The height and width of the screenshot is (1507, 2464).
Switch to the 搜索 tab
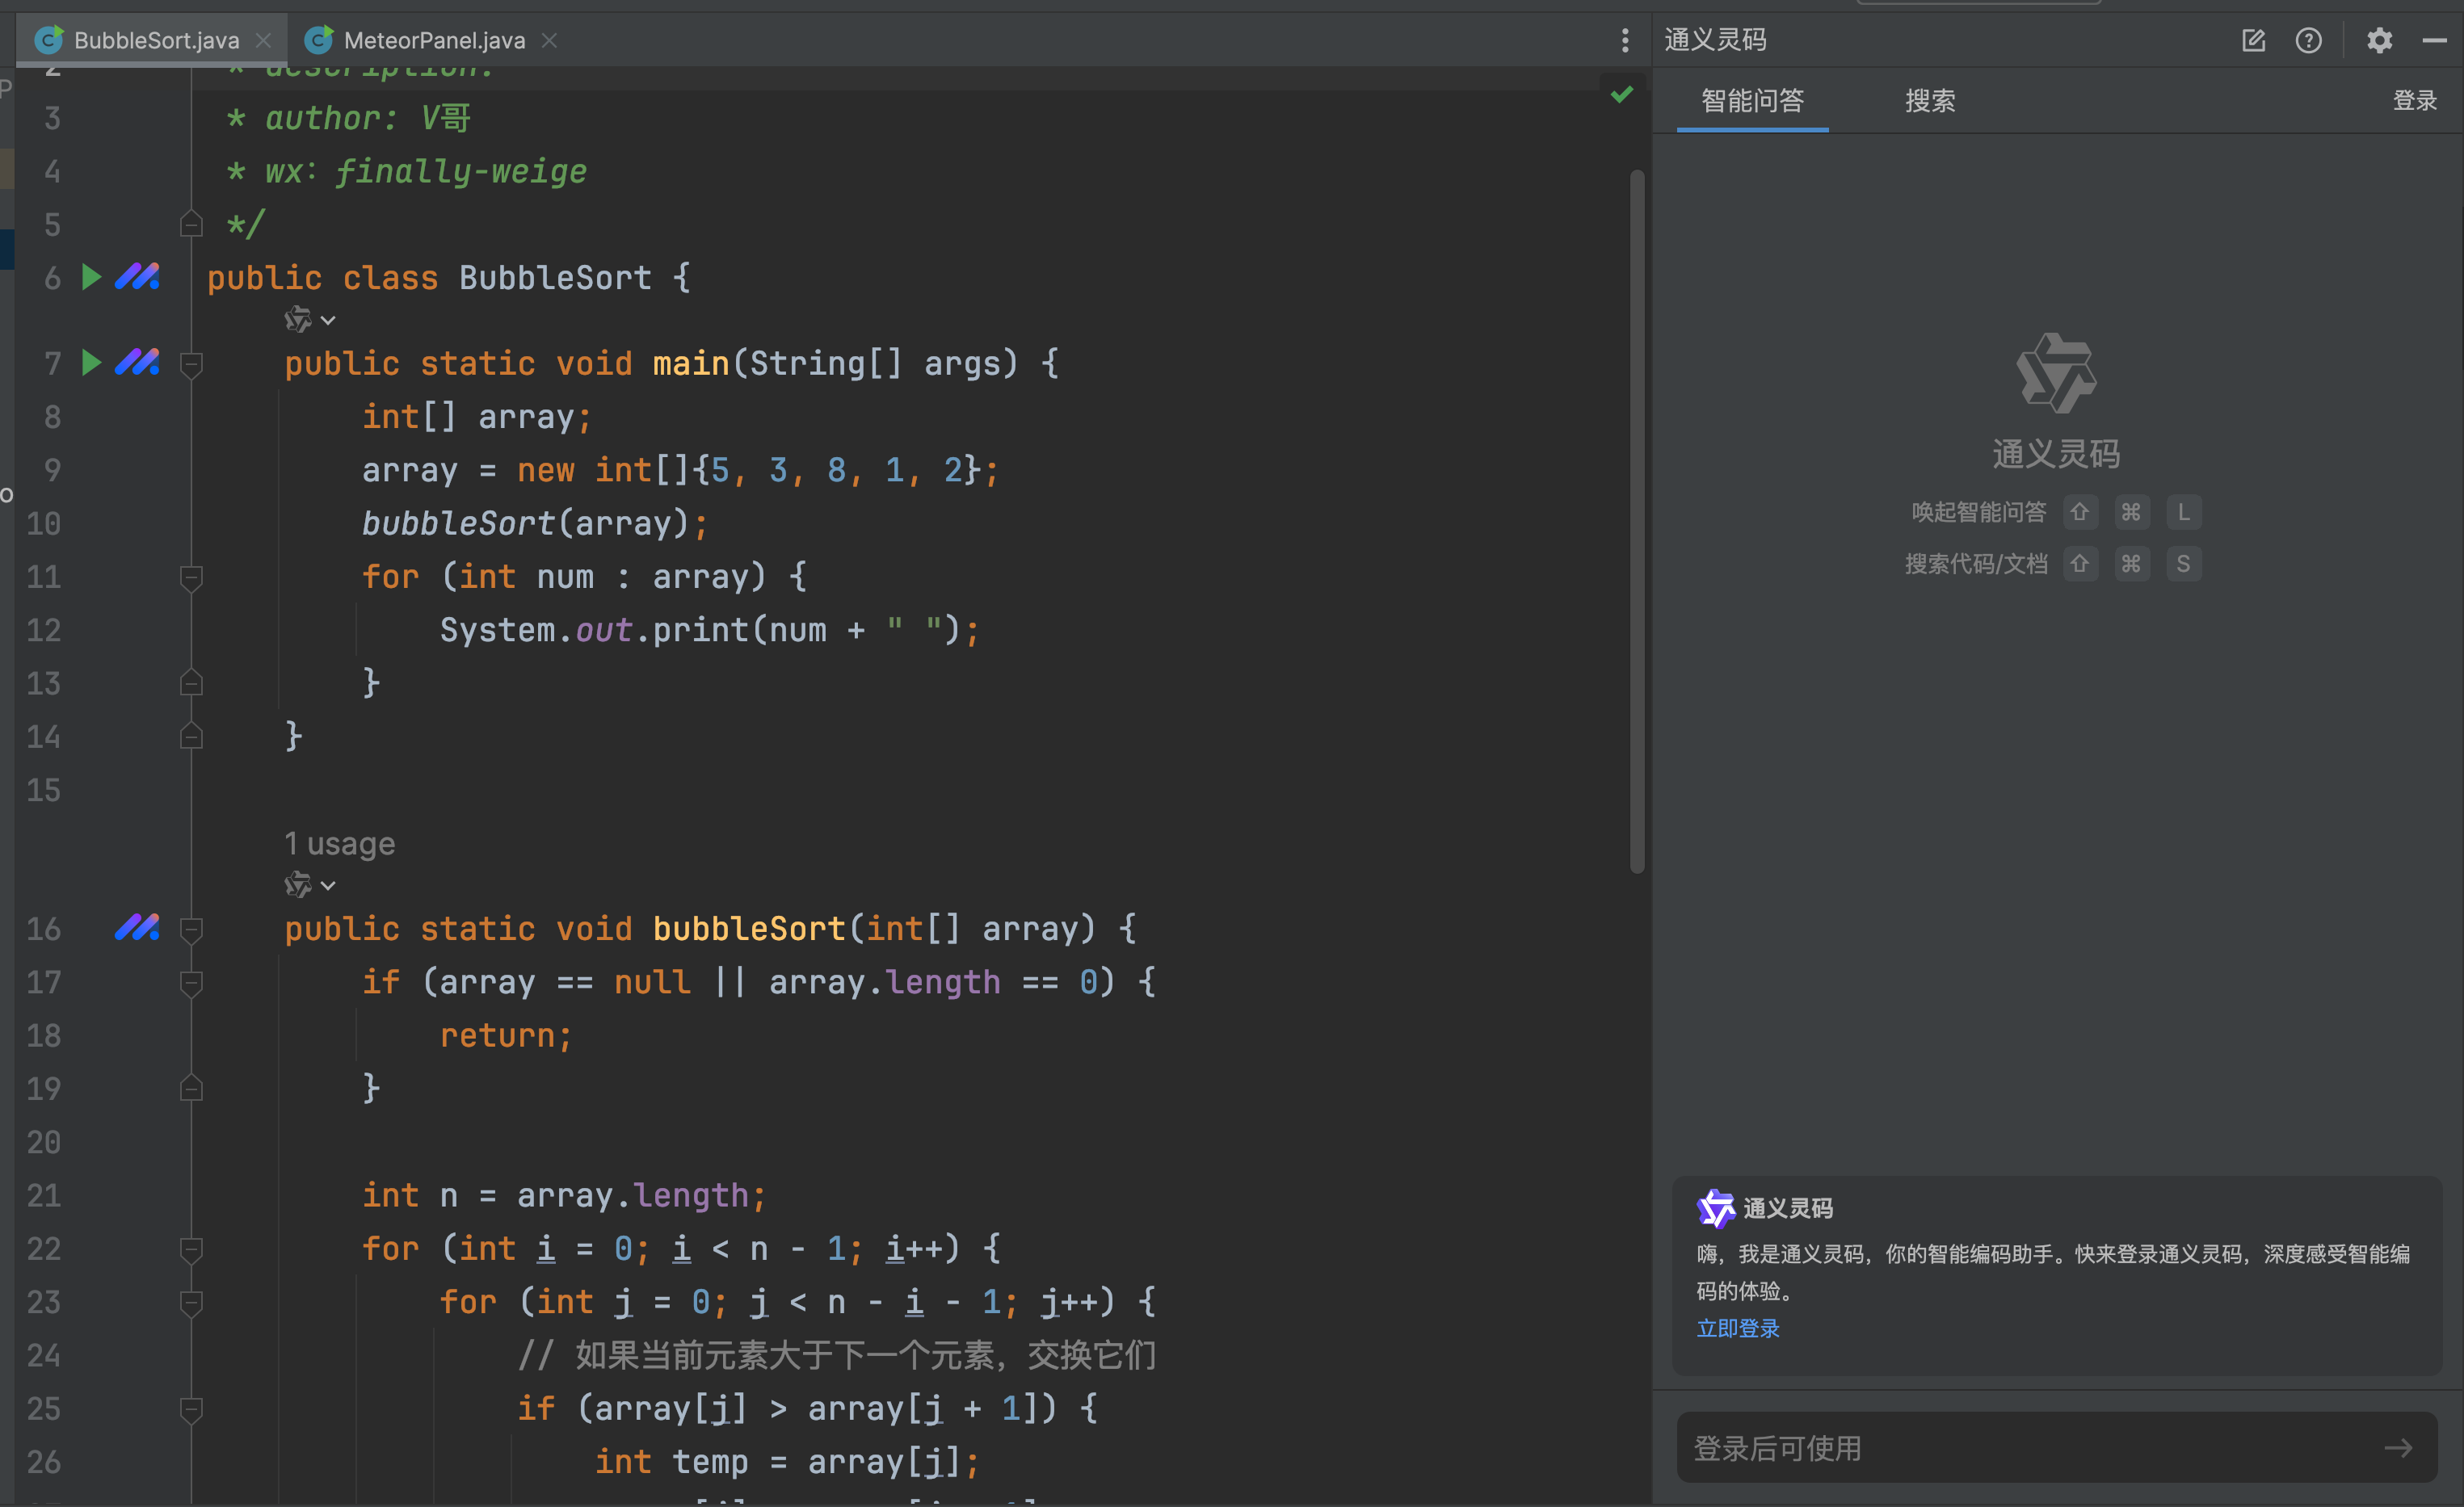(1929, 101)
